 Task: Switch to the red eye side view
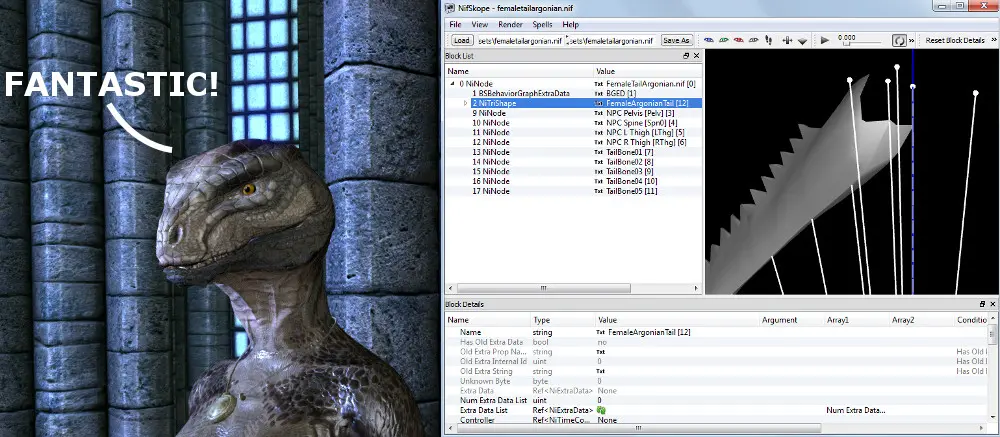coord(739,40)
